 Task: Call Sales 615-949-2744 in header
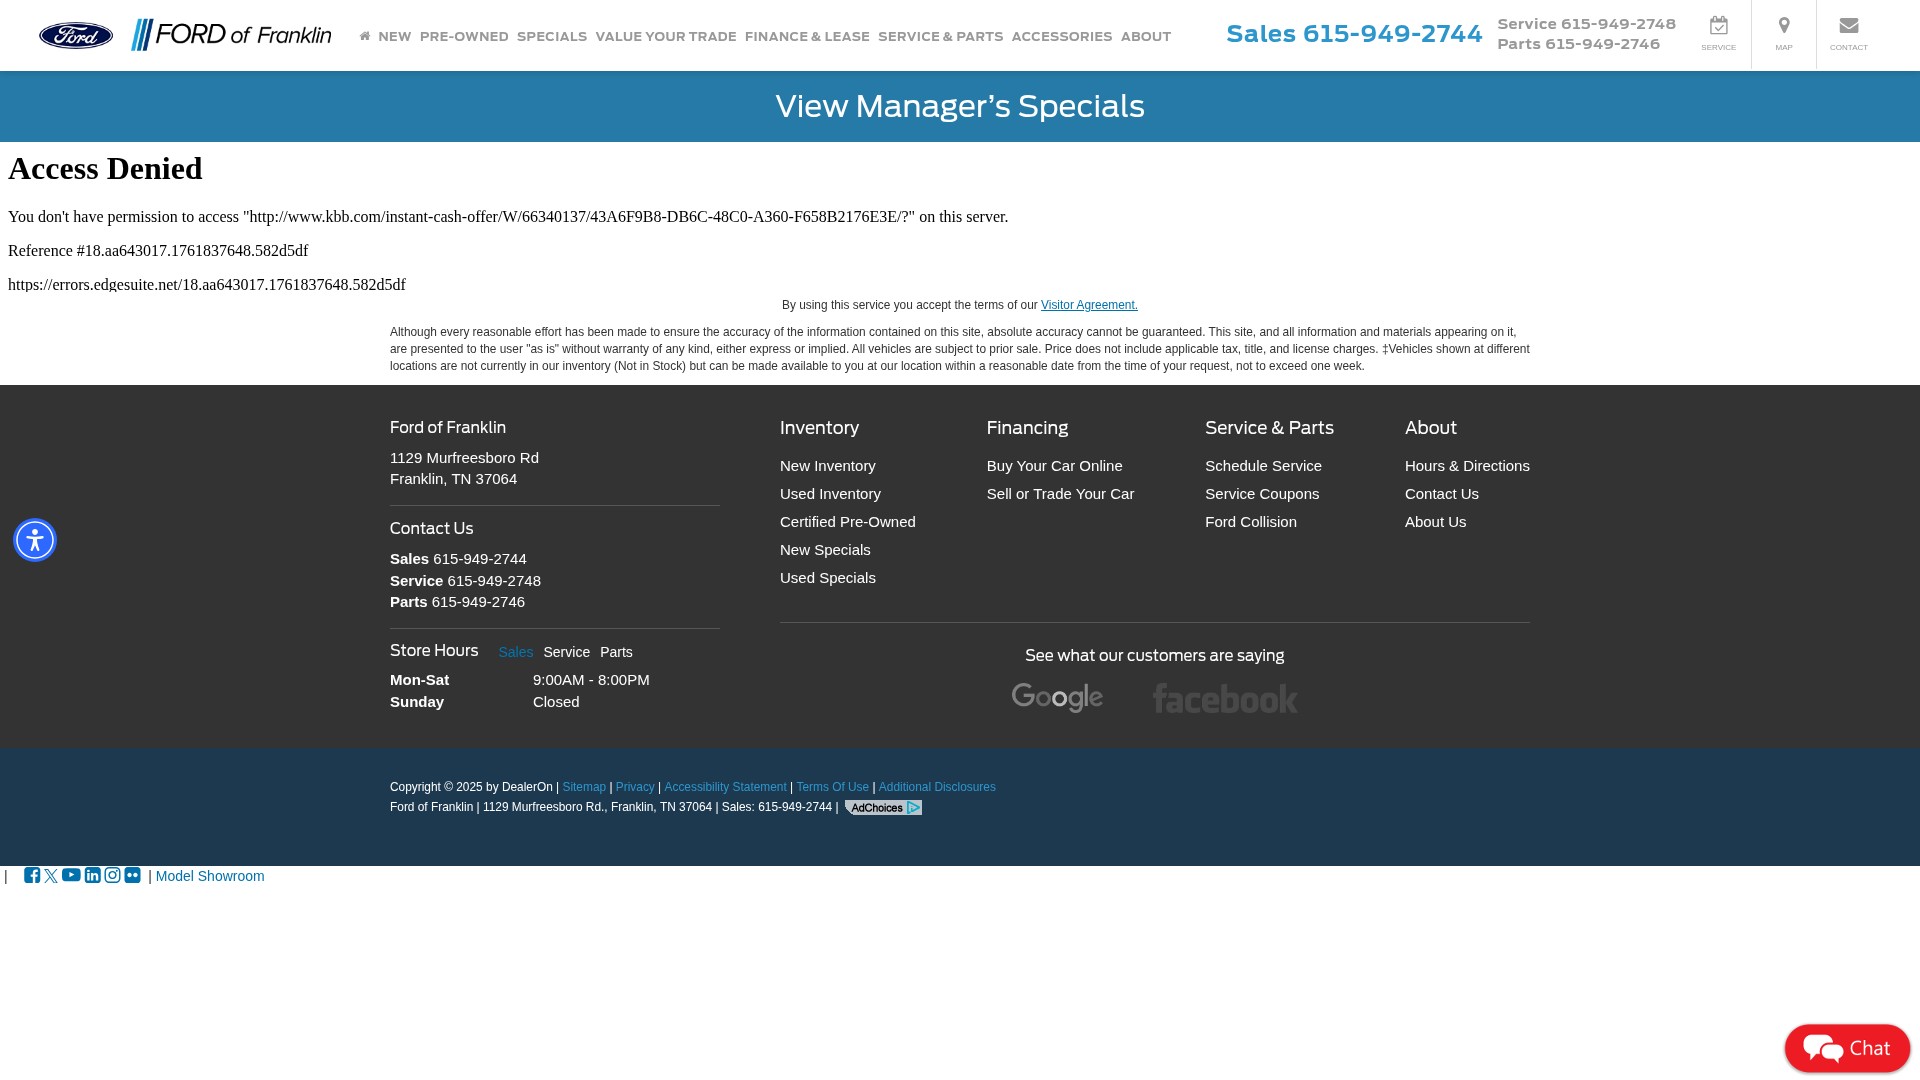[x=1355, y=34]
